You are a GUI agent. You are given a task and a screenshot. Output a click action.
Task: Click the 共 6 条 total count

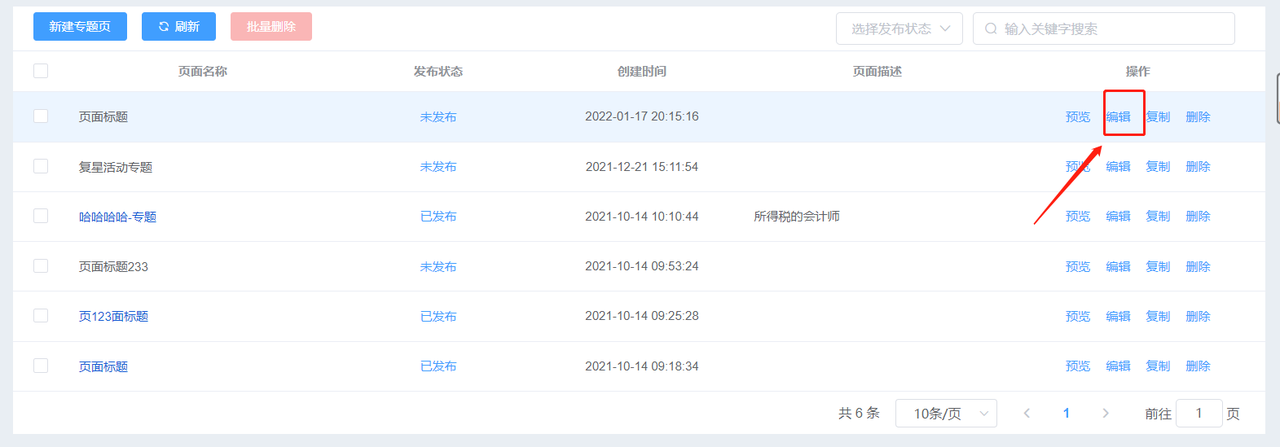pos(859,413)
